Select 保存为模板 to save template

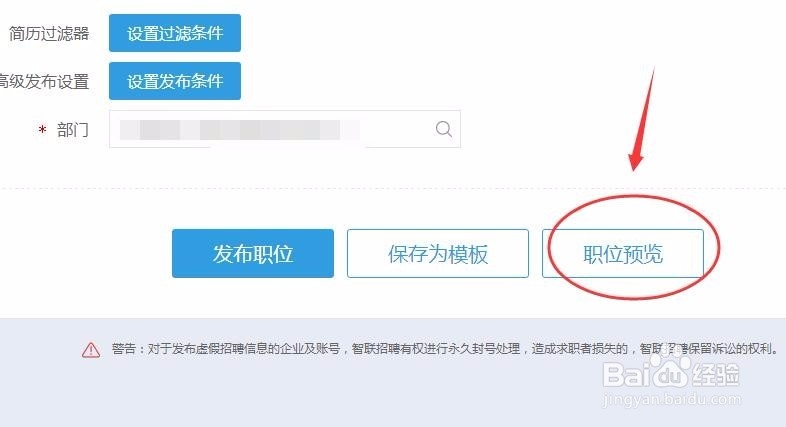pos(438,254)
